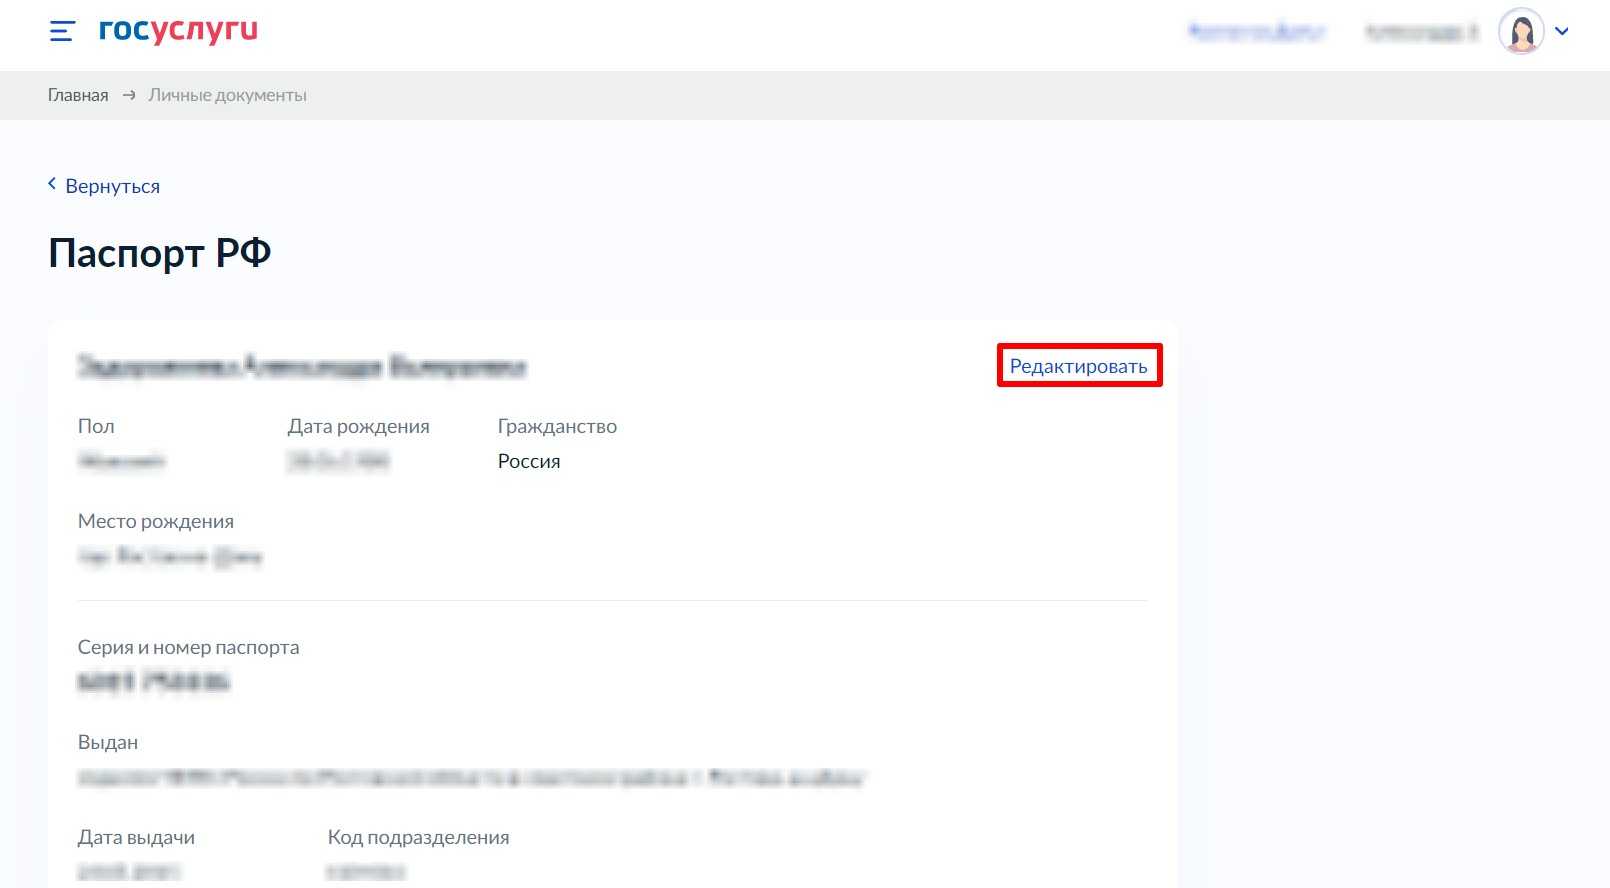The height and width of the screenshot is (888, 1610).
Task: Click the Дата рождения label
Action: click(x=358, y=426)
